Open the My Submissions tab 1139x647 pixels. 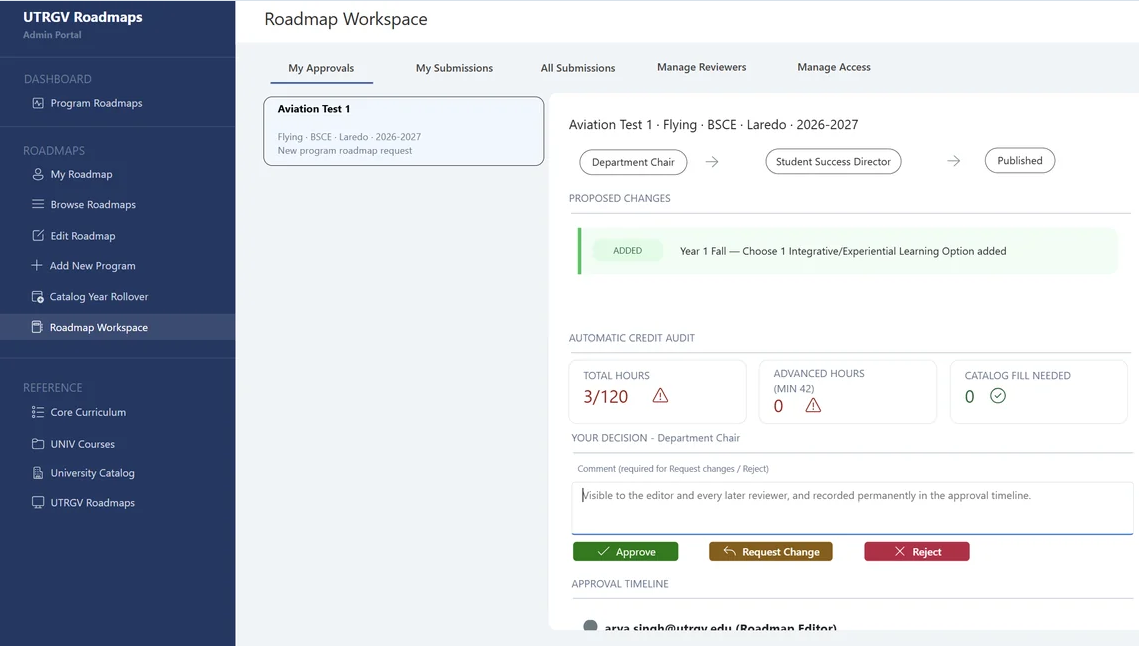point(454,68)
